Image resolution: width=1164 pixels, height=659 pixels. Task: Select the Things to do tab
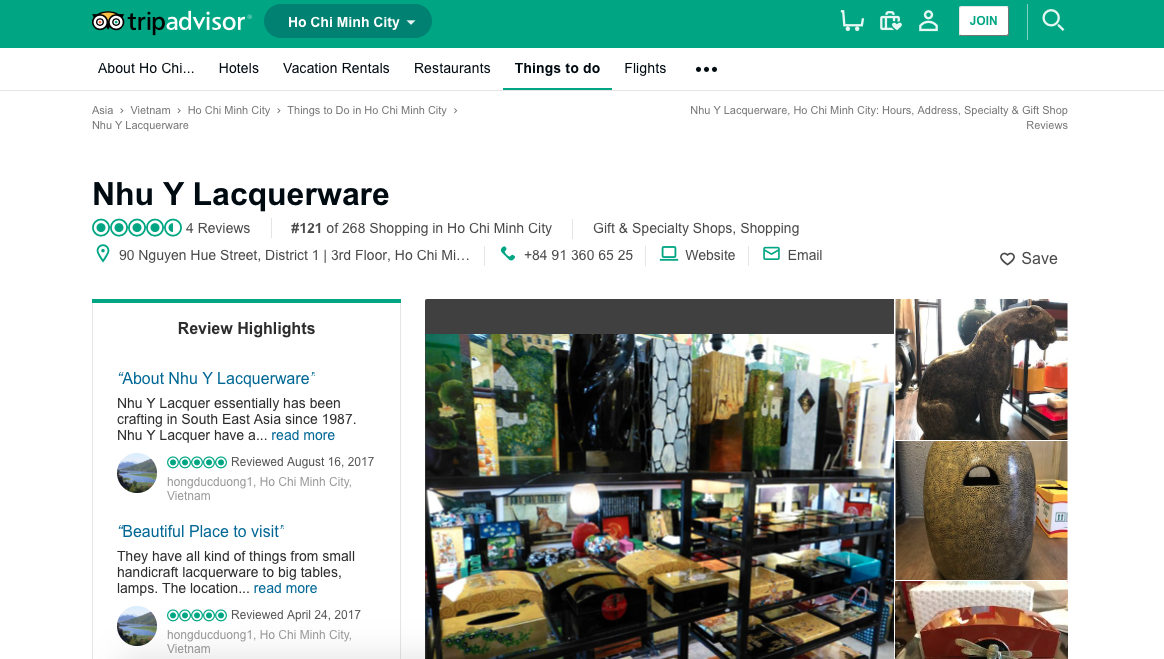pyautogui.click(x=558, y=68)
